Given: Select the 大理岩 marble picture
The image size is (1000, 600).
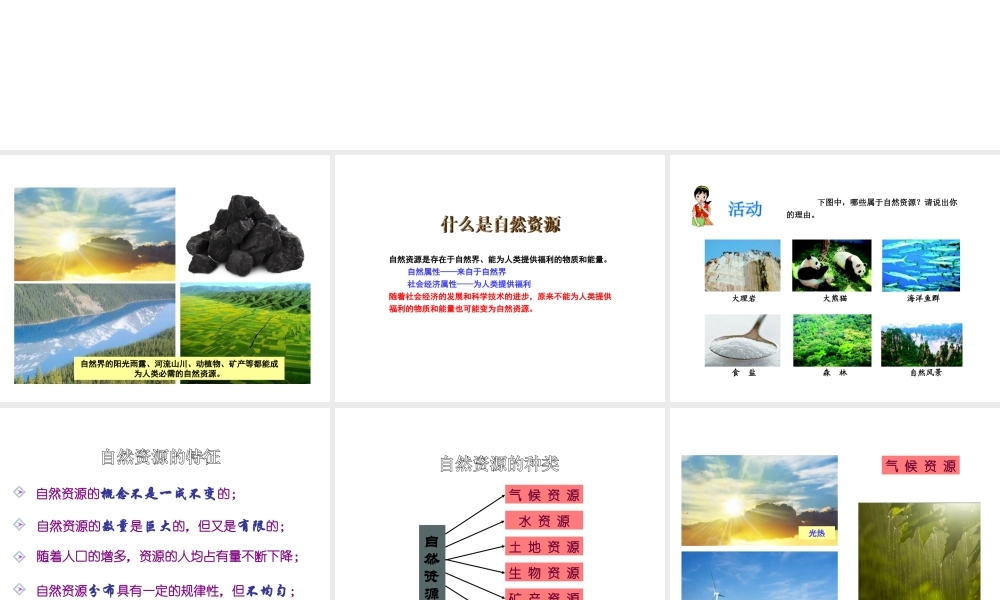Looking at the screenshot, I should (742, 265).
